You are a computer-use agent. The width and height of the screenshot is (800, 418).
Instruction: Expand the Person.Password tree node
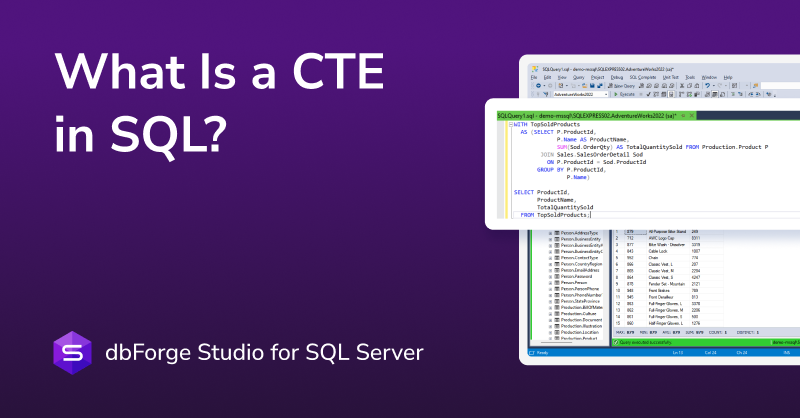point(551,276)
